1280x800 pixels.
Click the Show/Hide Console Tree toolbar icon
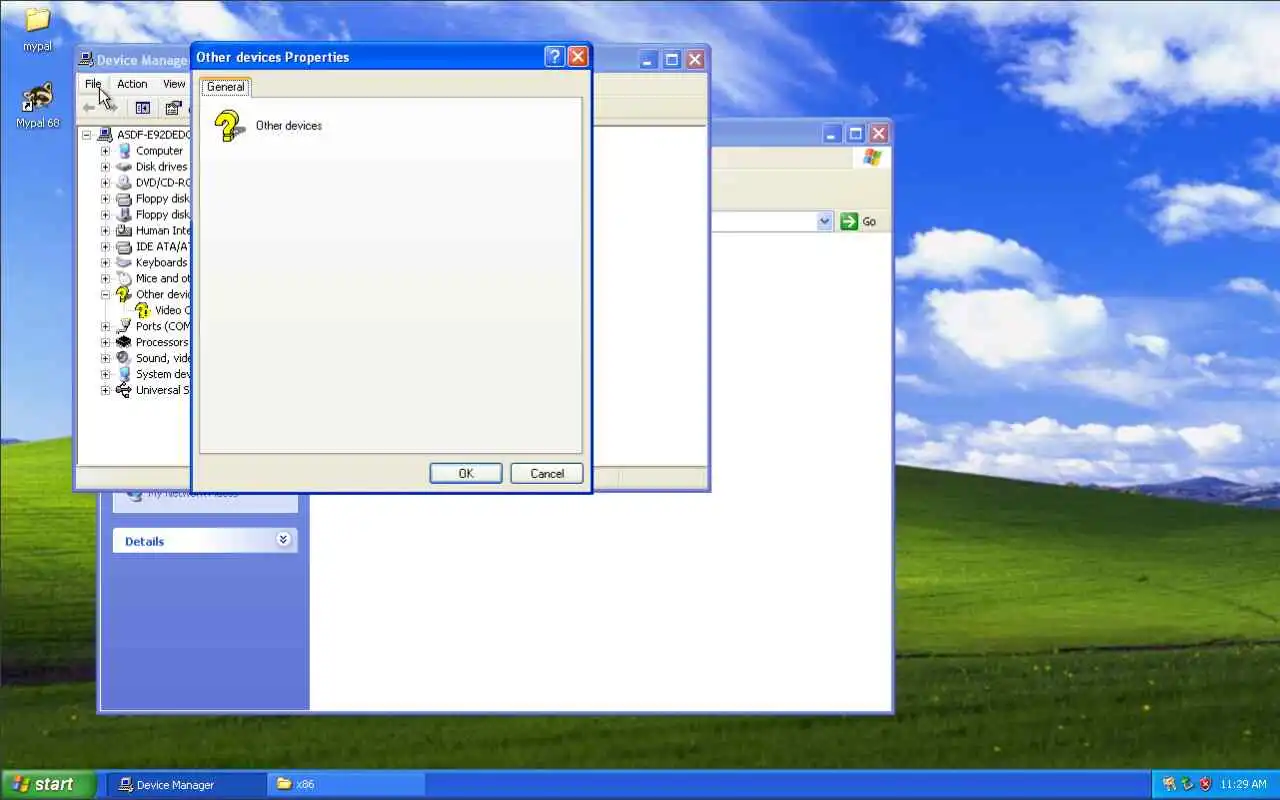pyautogui.click(x=142, y=108)
